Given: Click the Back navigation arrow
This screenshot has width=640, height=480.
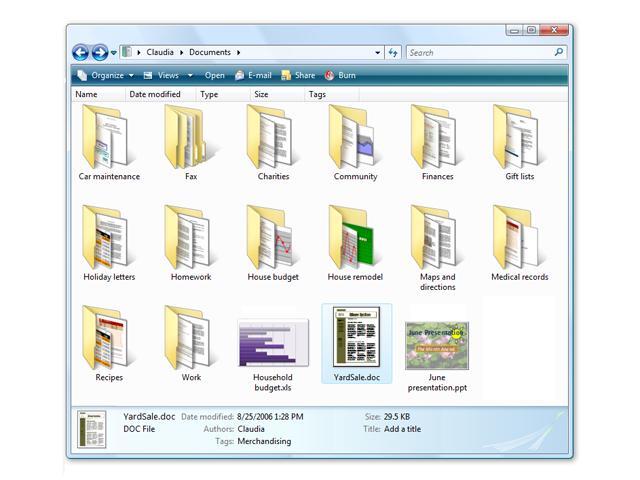Looking at the screenshot, I should (81, 52).
